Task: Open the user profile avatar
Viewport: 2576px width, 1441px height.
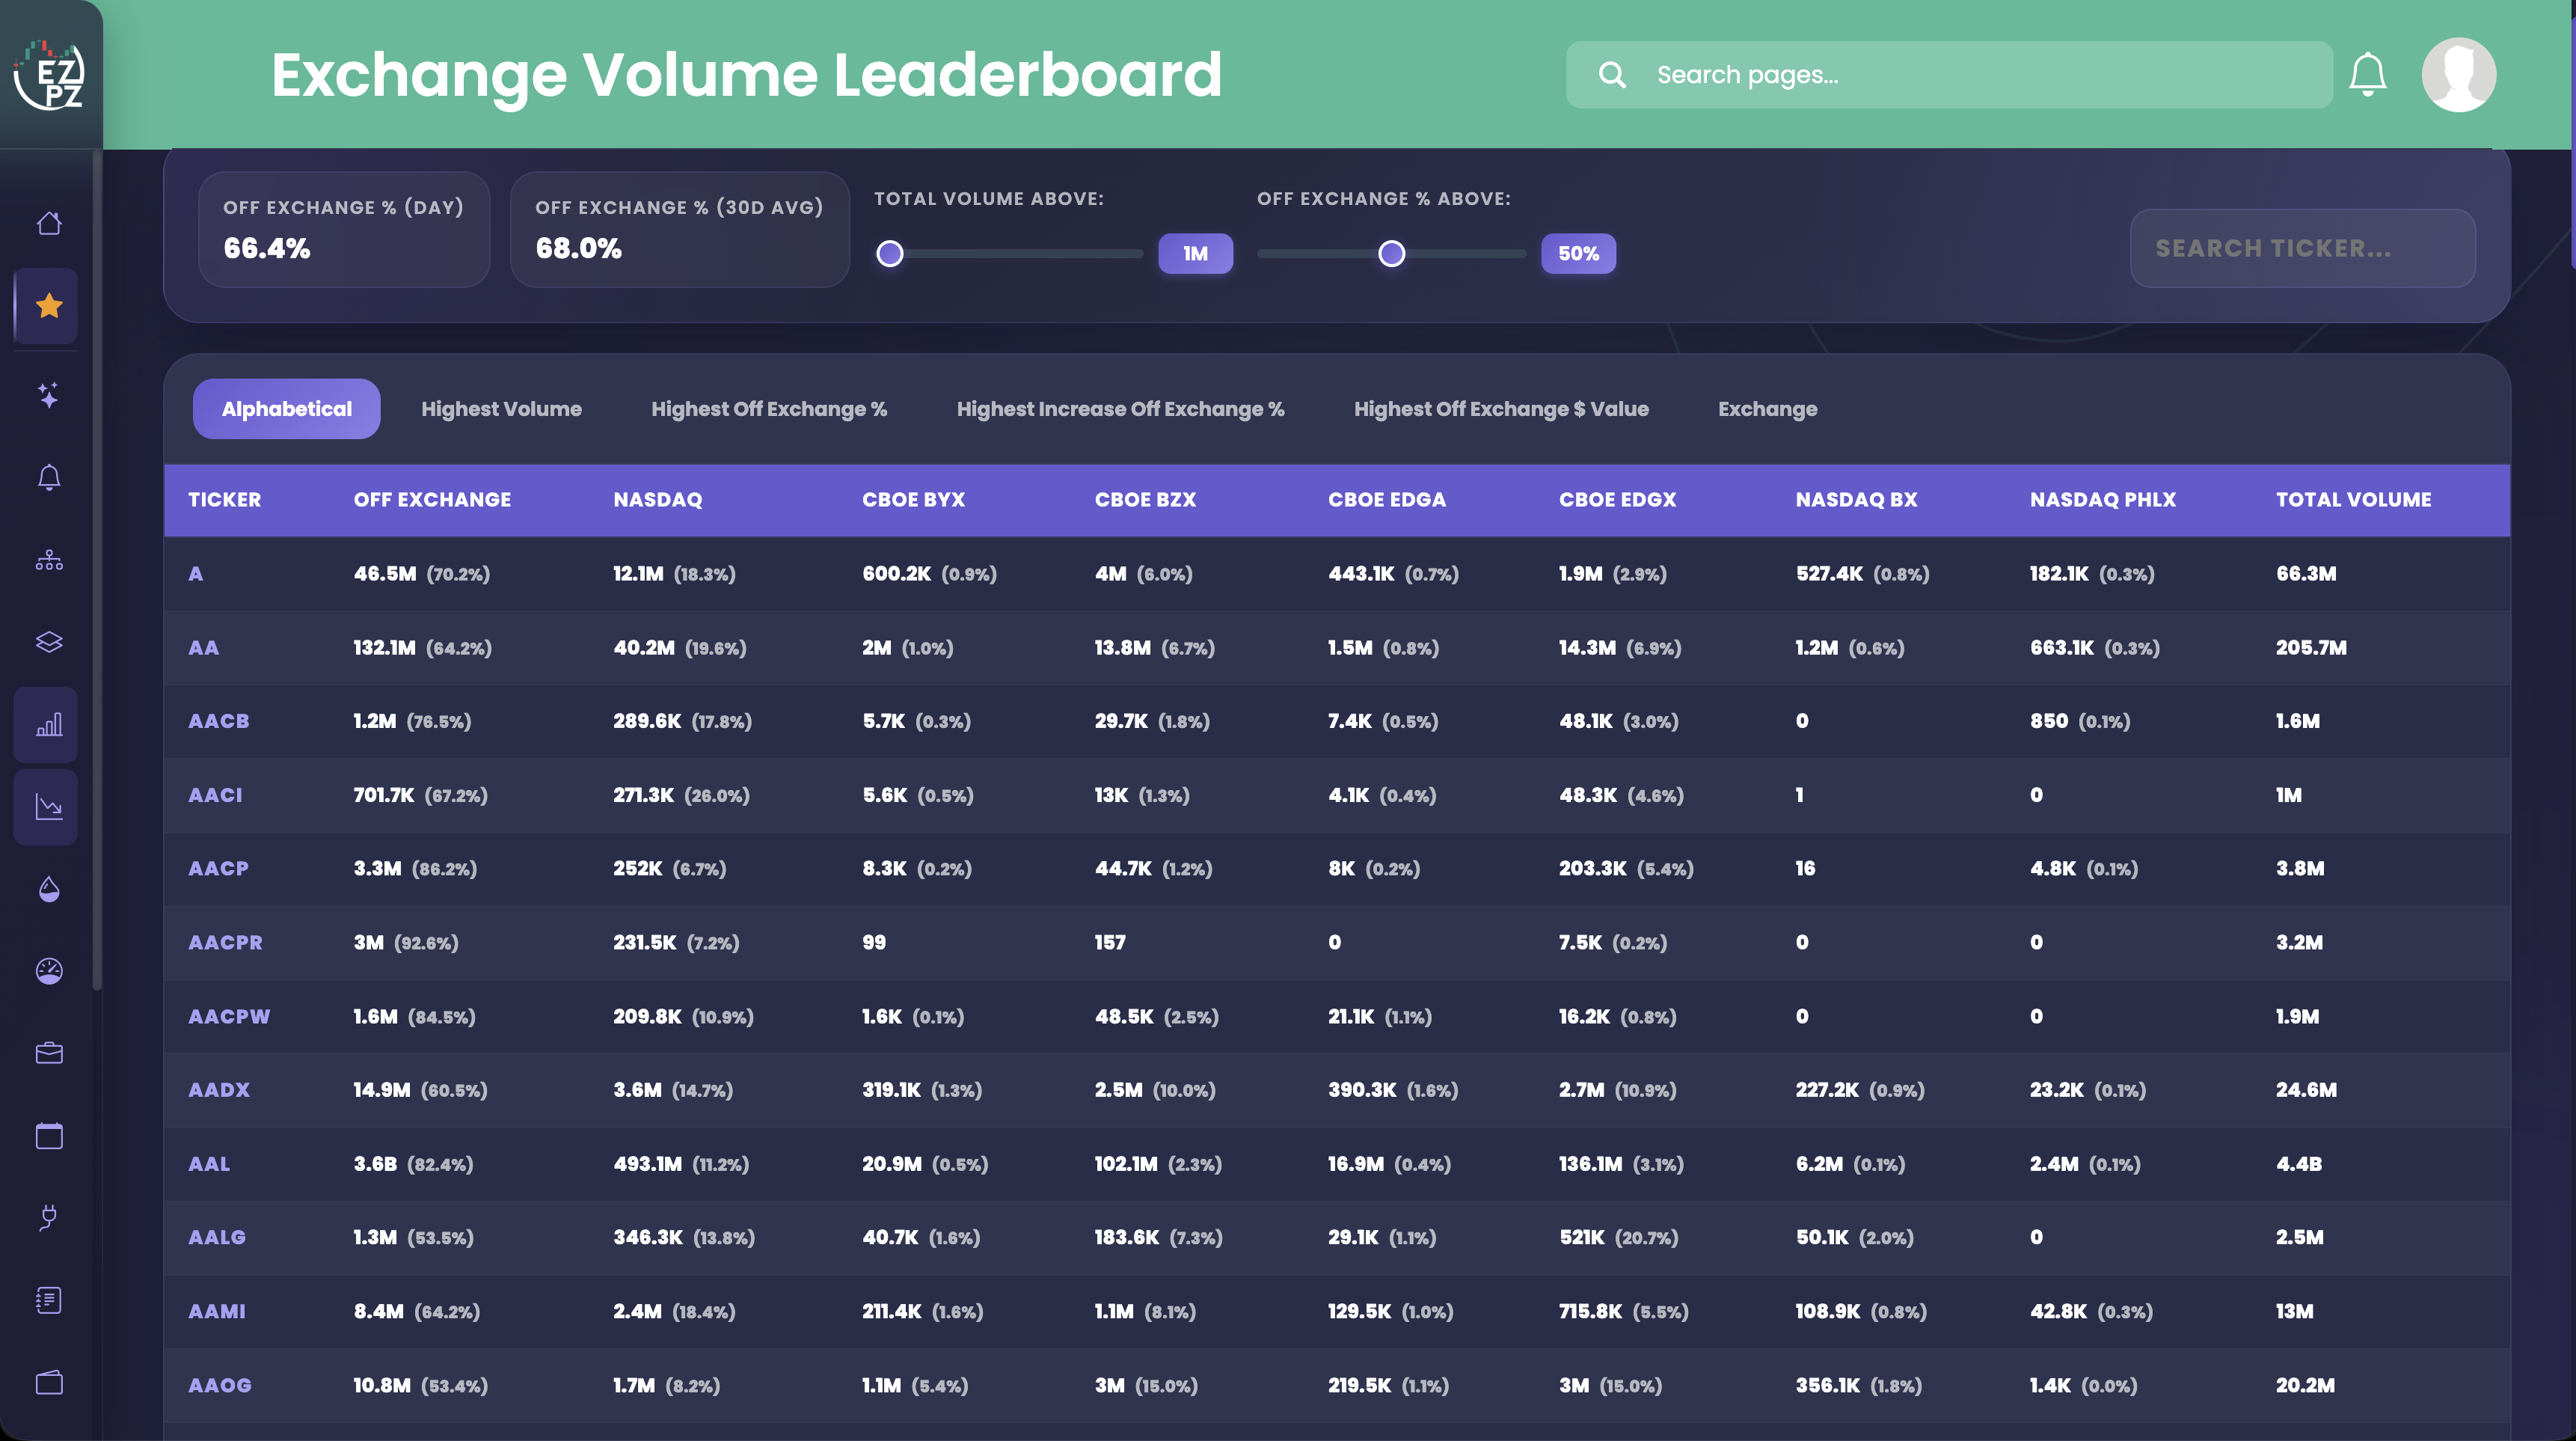Action: click(2458, 75)
